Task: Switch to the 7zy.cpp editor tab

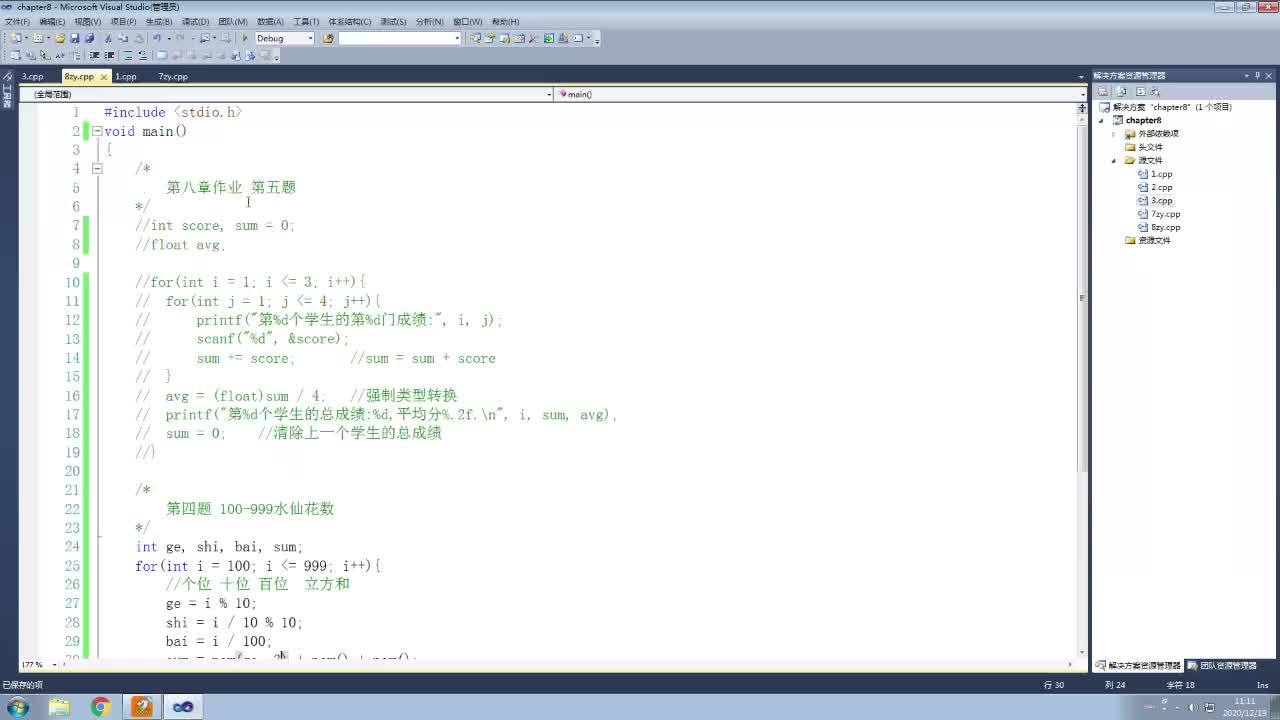Action: (172, 76)
